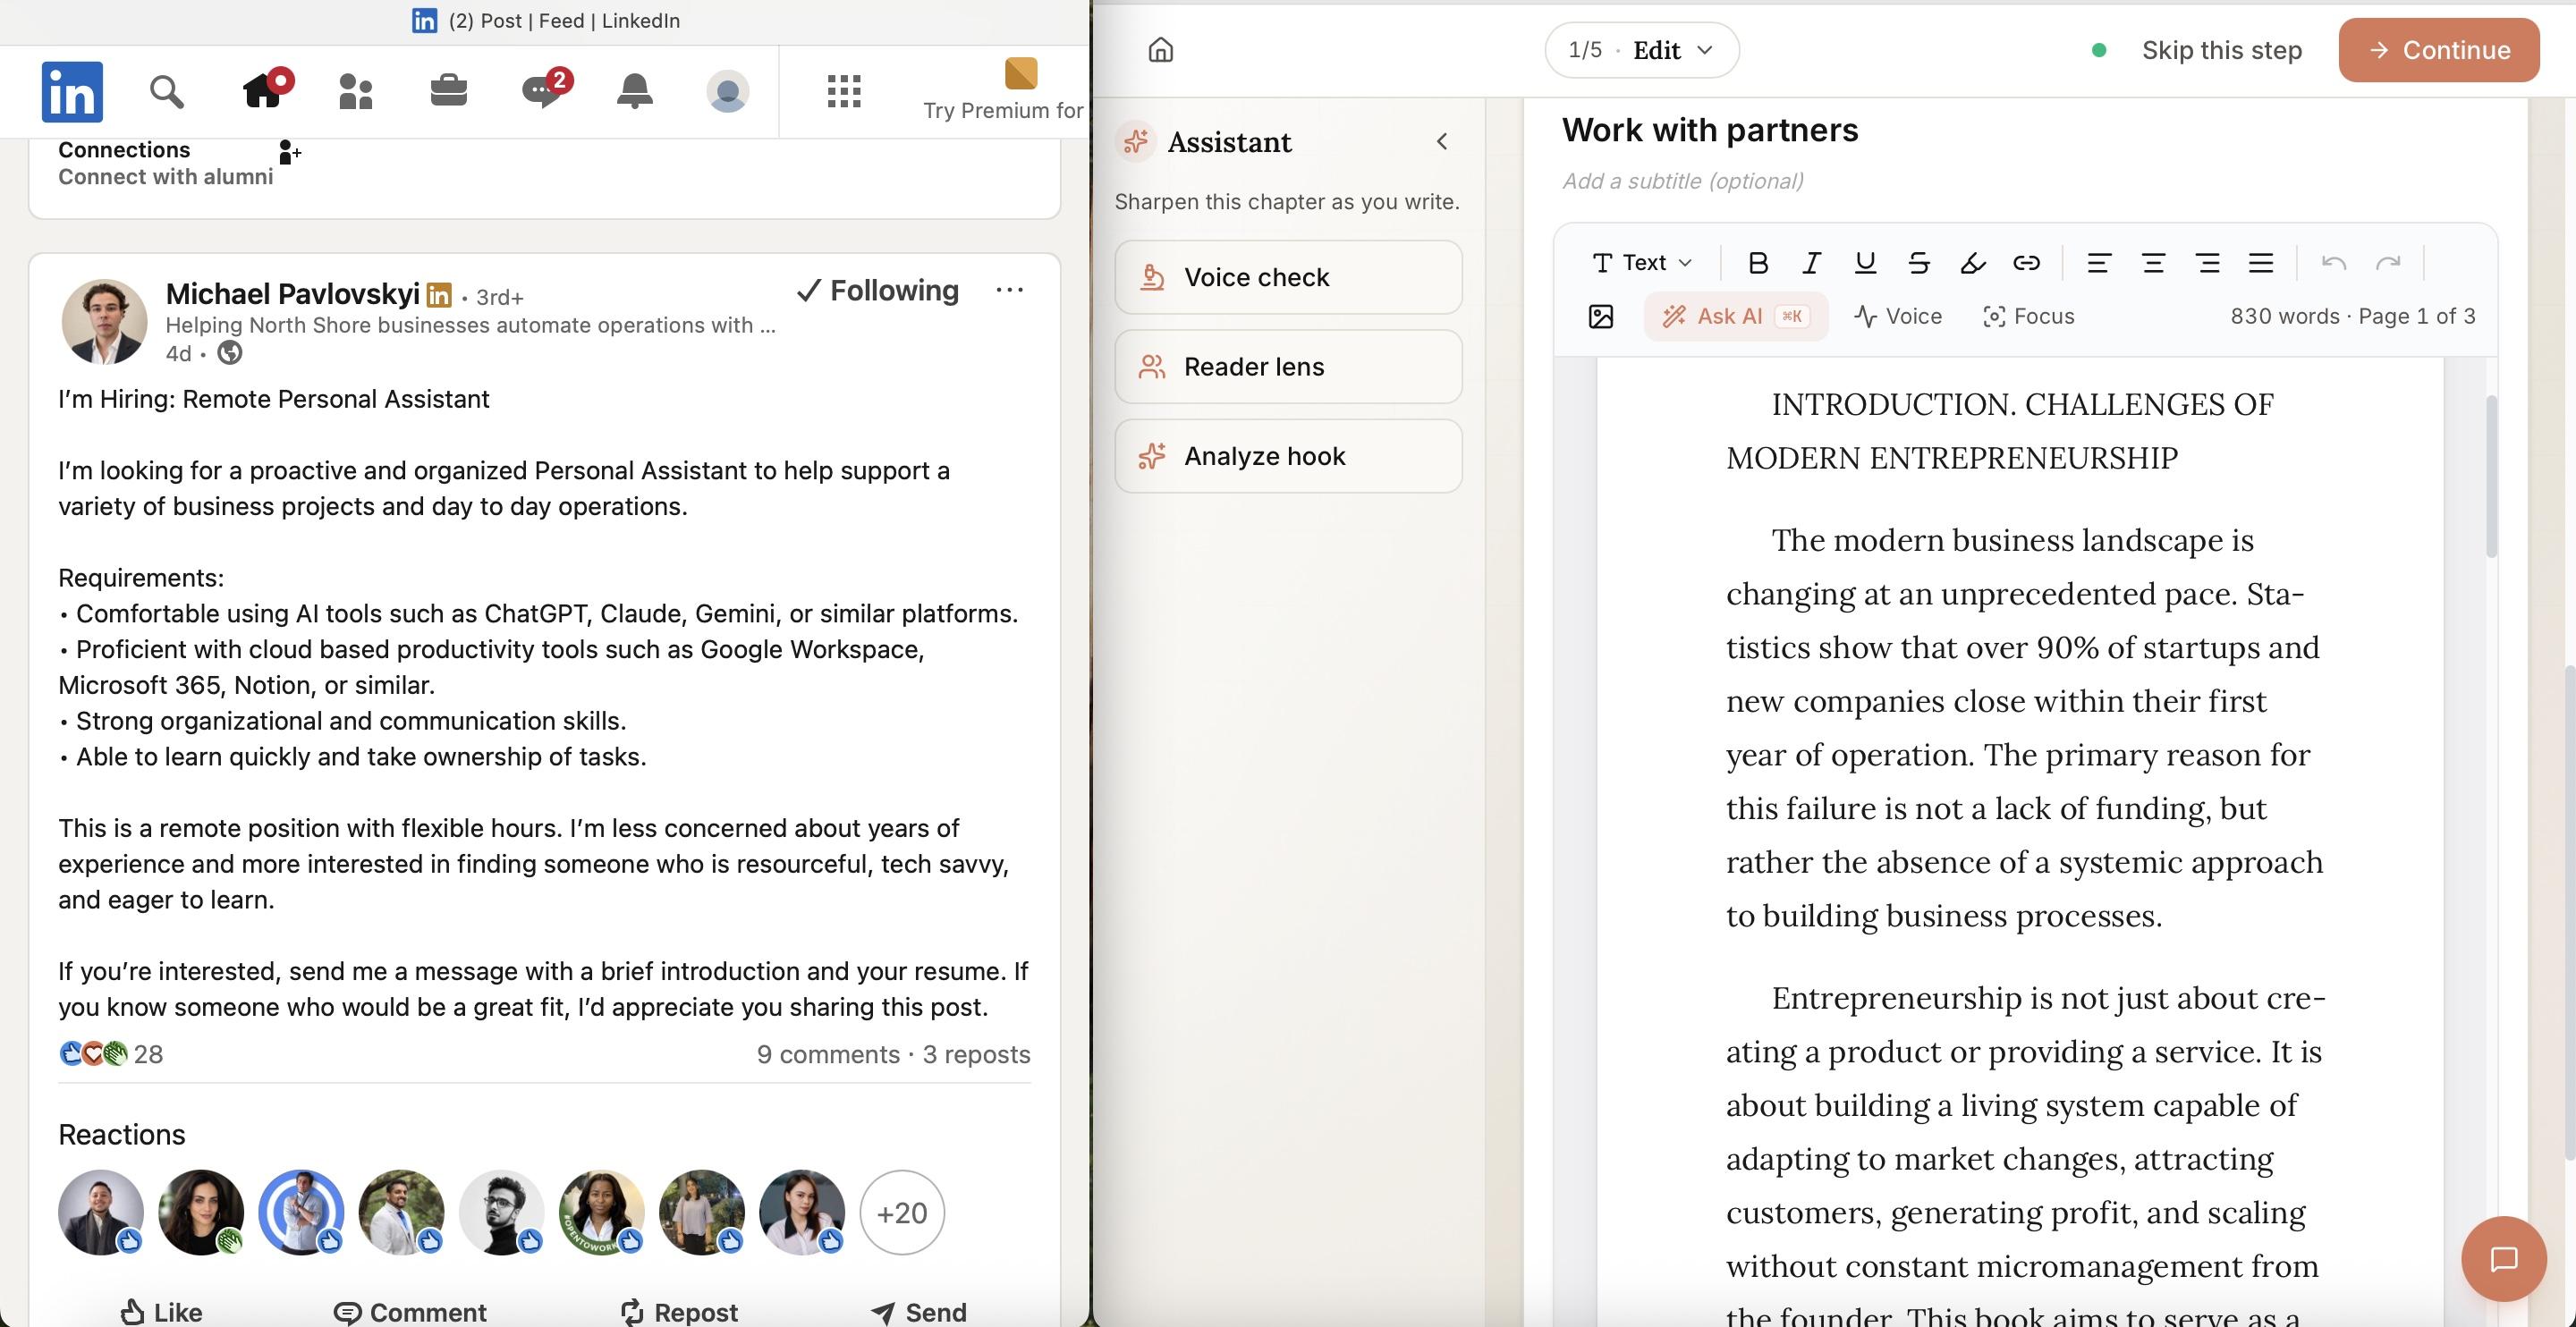
Task: Open Ask AI in the editor toolbar
Action: 1735,316
